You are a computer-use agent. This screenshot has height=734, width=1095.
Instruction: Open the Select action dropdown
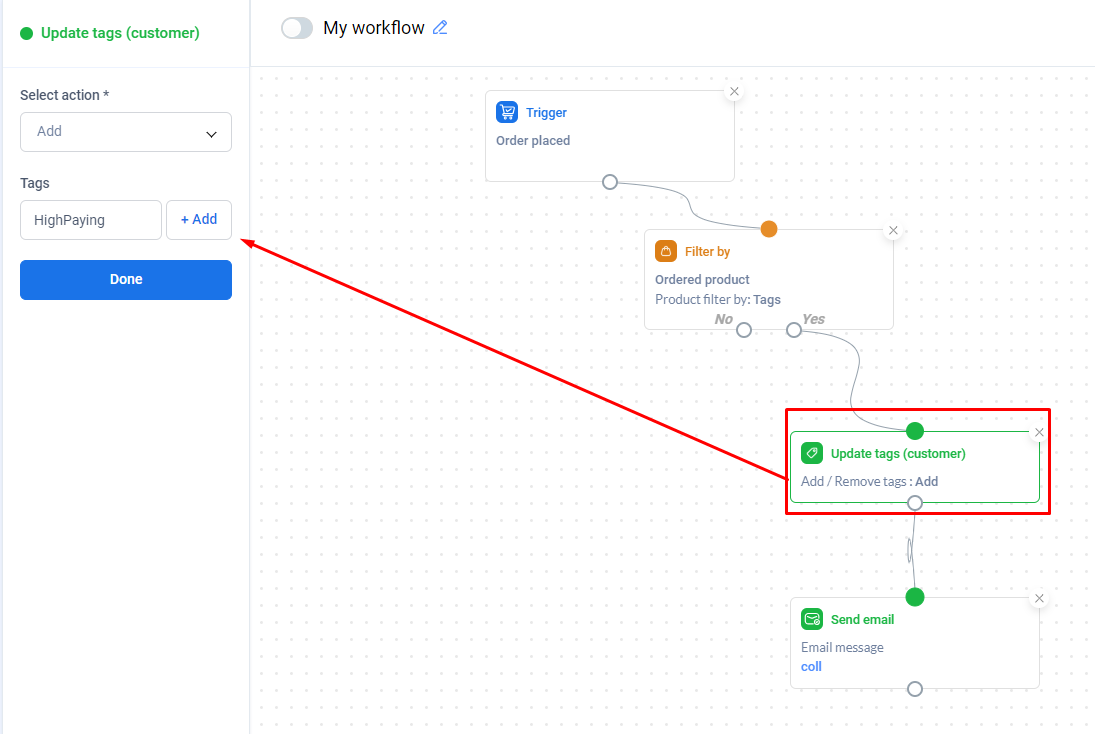tap(126, 132)
